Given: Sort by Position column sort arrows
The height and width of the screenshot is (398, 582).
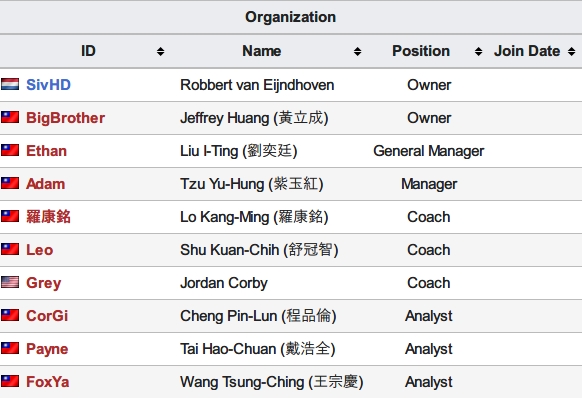Looking at the screenshot, I should [478, 51].
